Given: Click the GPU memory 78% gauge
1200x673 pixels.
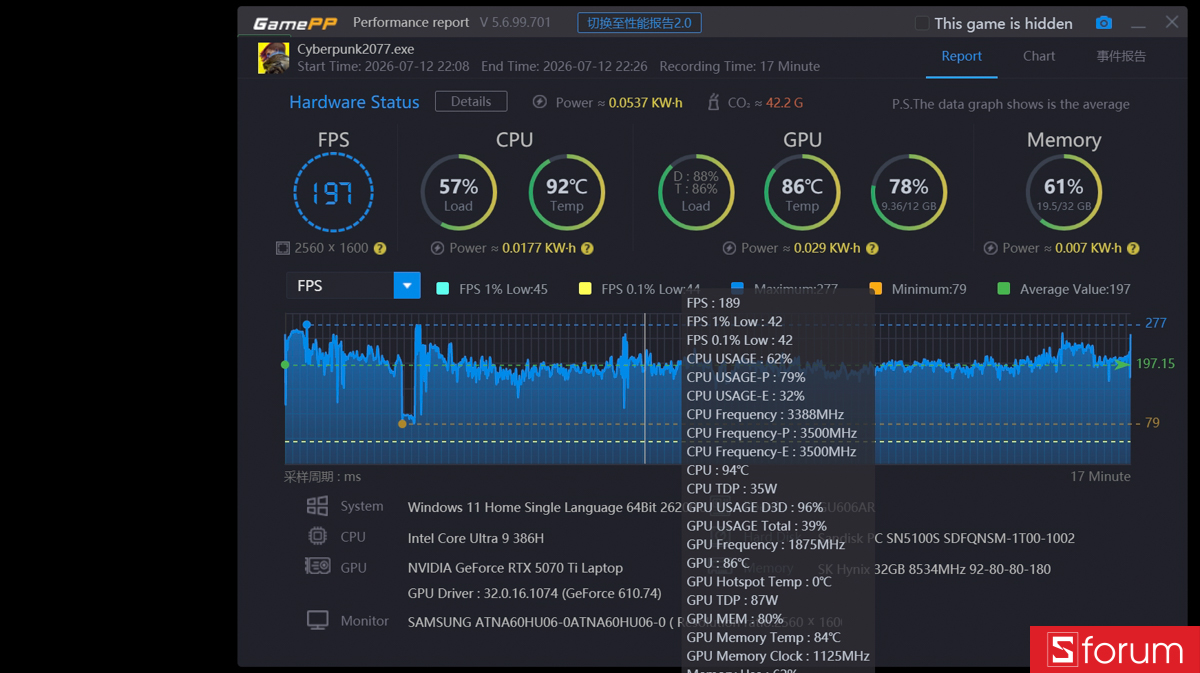Looking at the screenshot, I should pos(908,193).
